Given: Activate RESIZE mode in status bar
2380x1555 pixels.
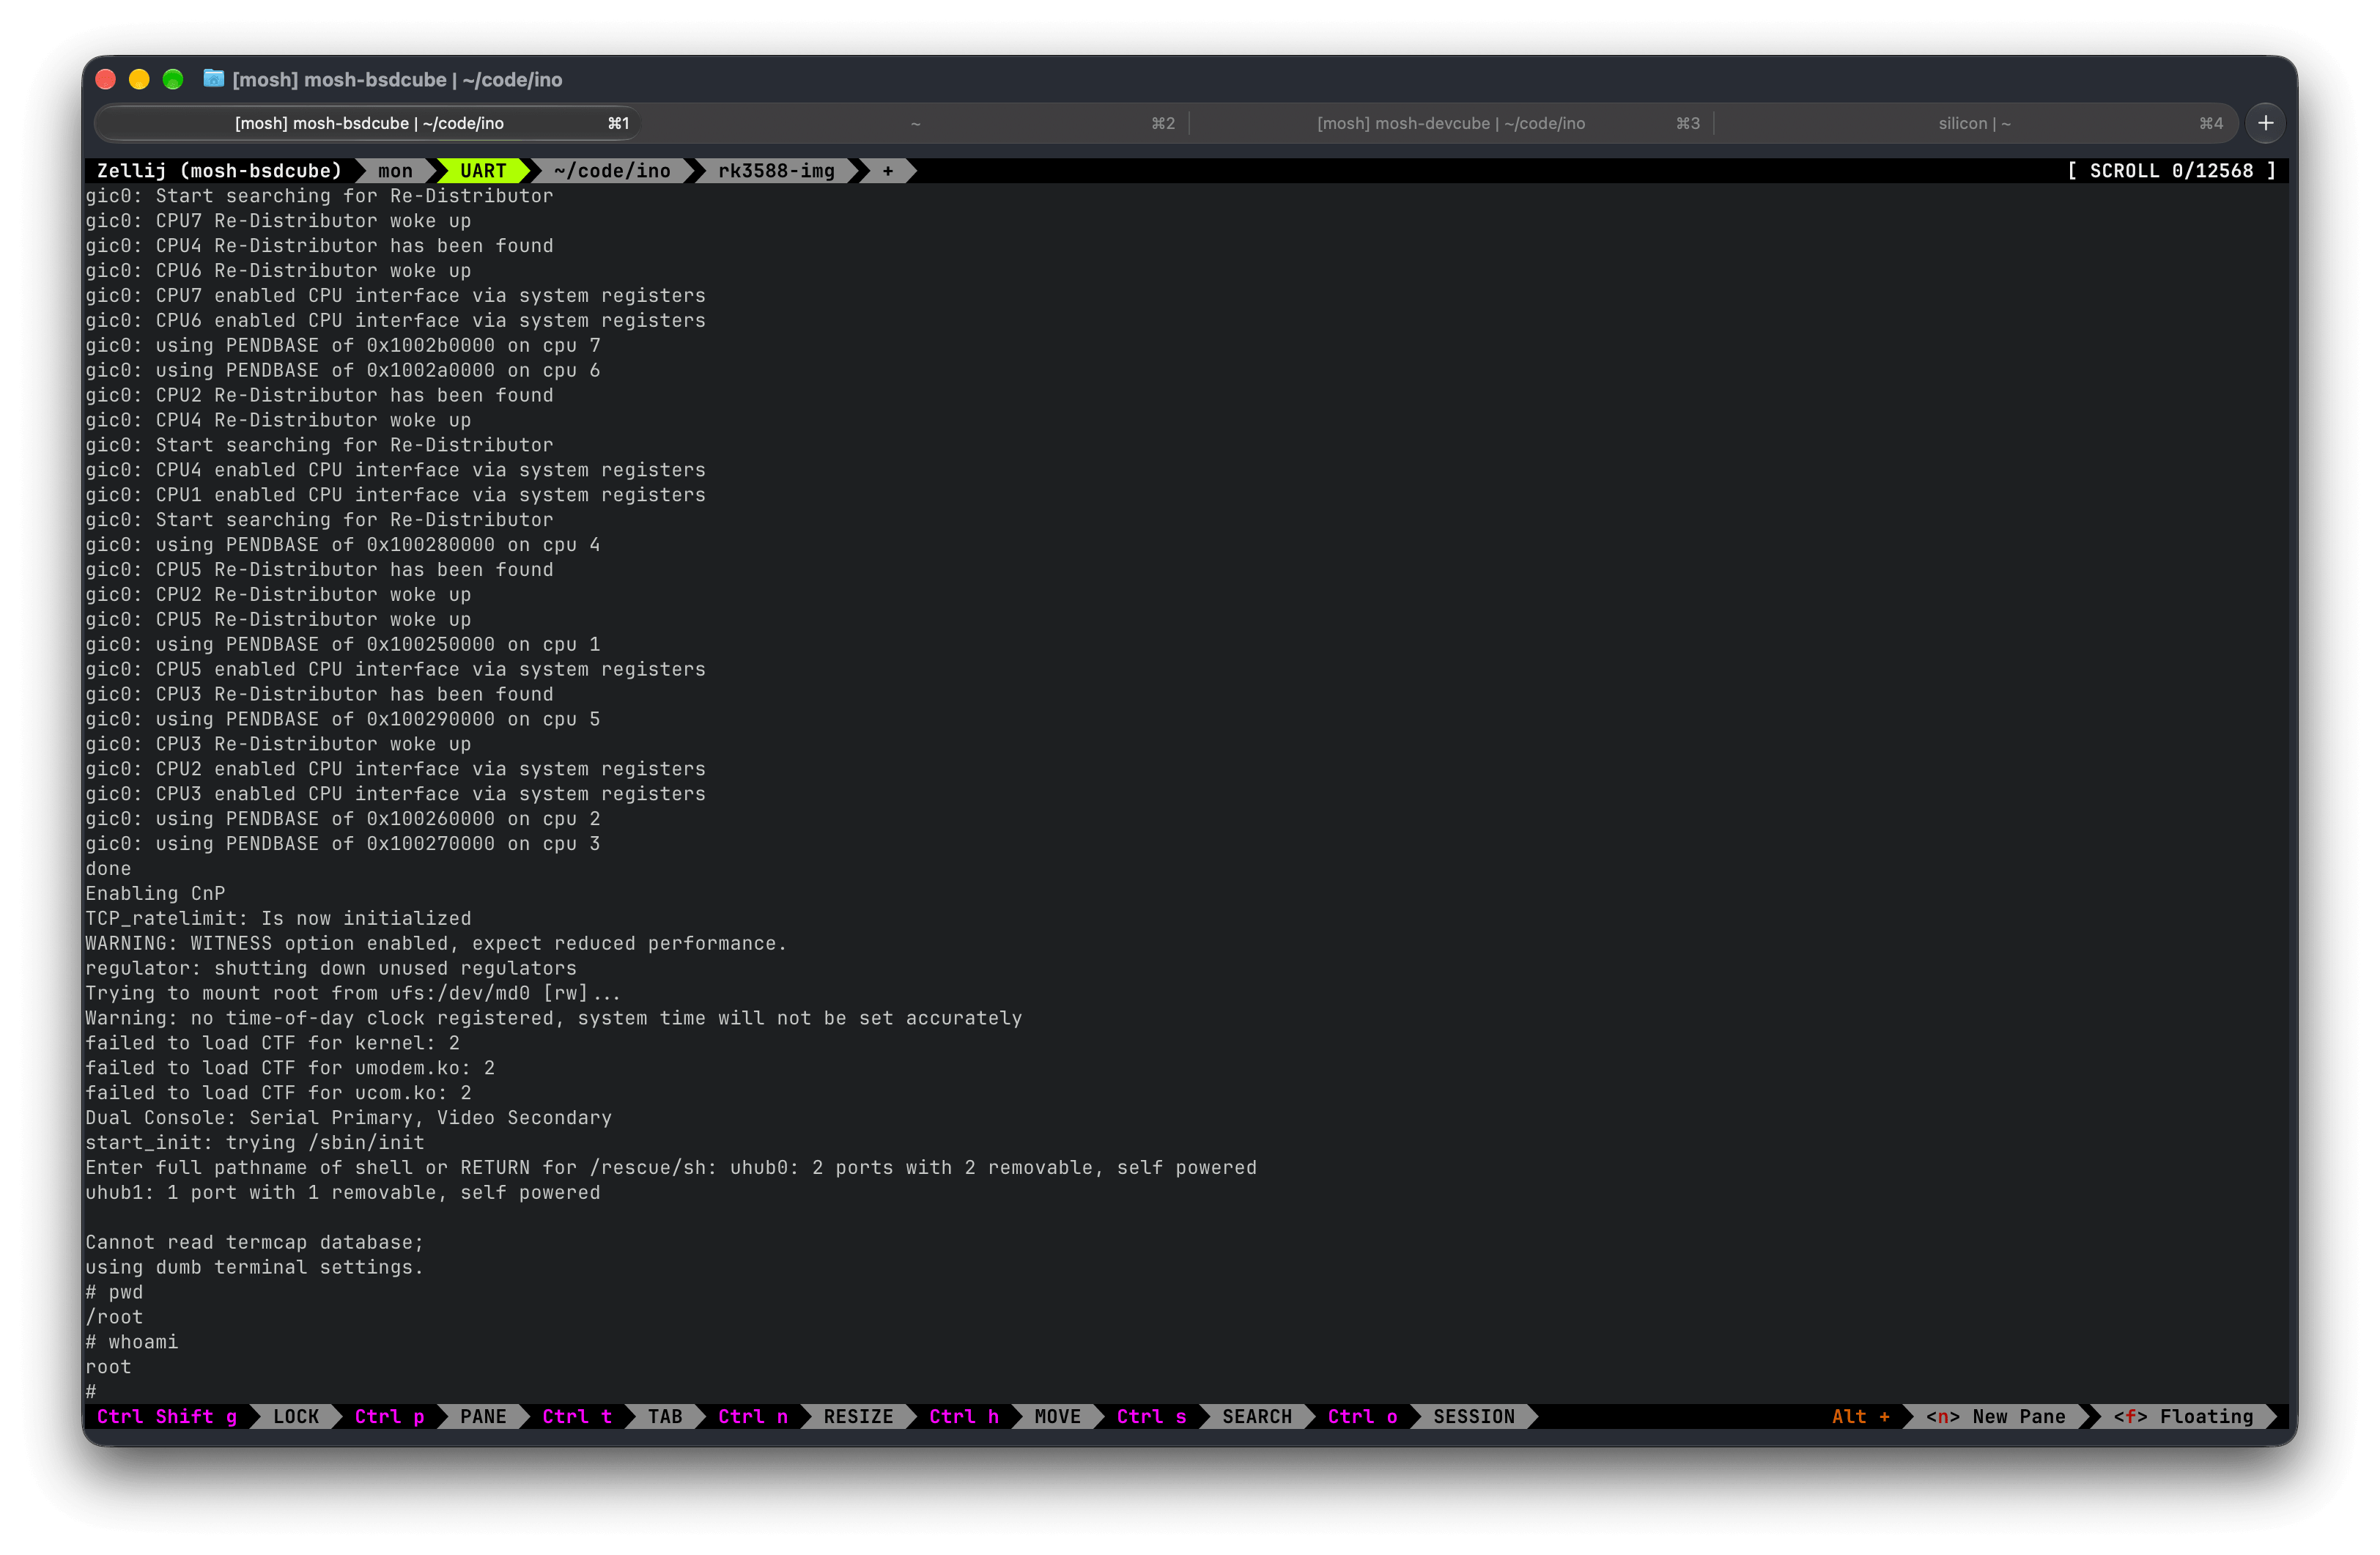Looking at the screenshot, I should [x=858, y=1417].
